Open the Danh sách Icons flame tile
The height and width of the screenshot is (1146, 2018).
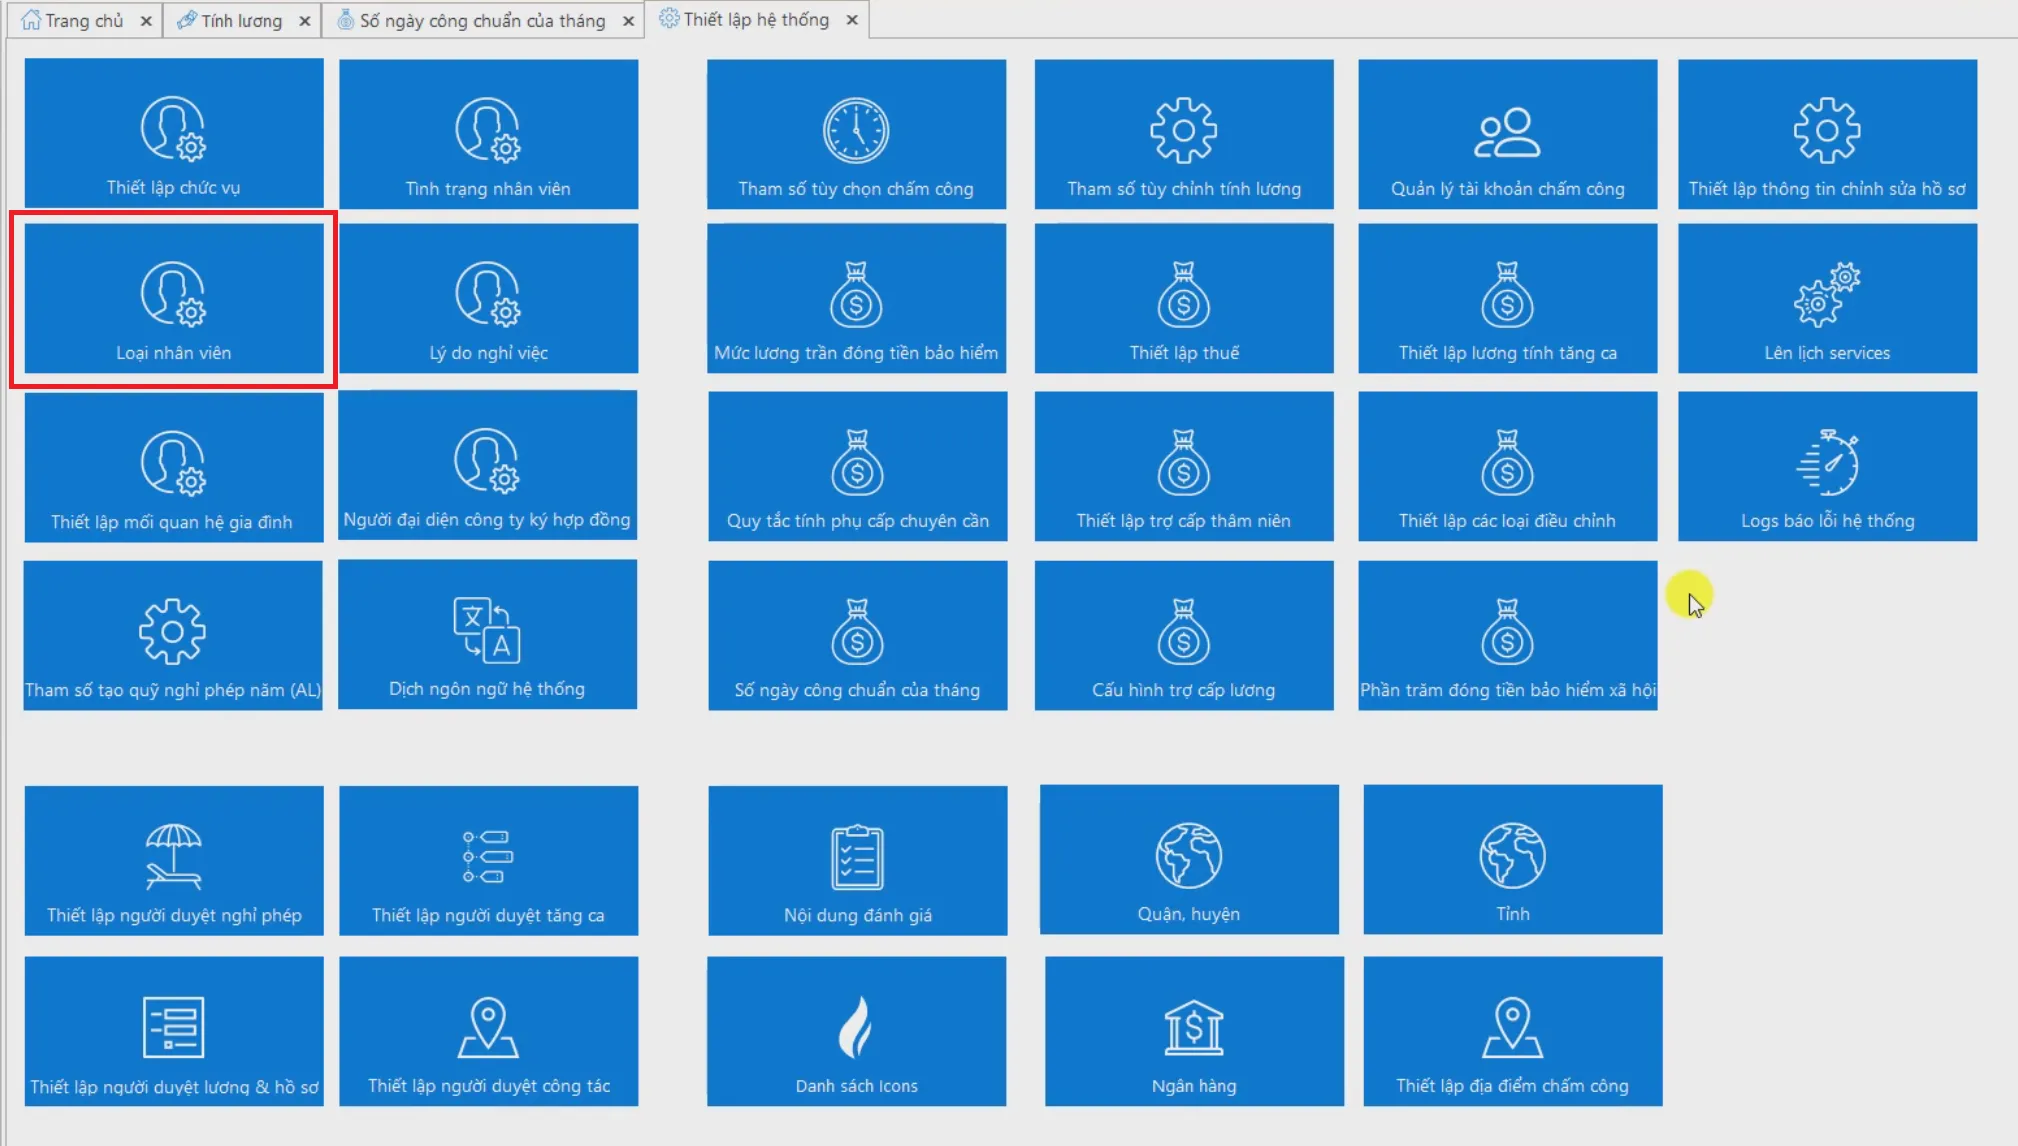click(x=856, y=1031)
